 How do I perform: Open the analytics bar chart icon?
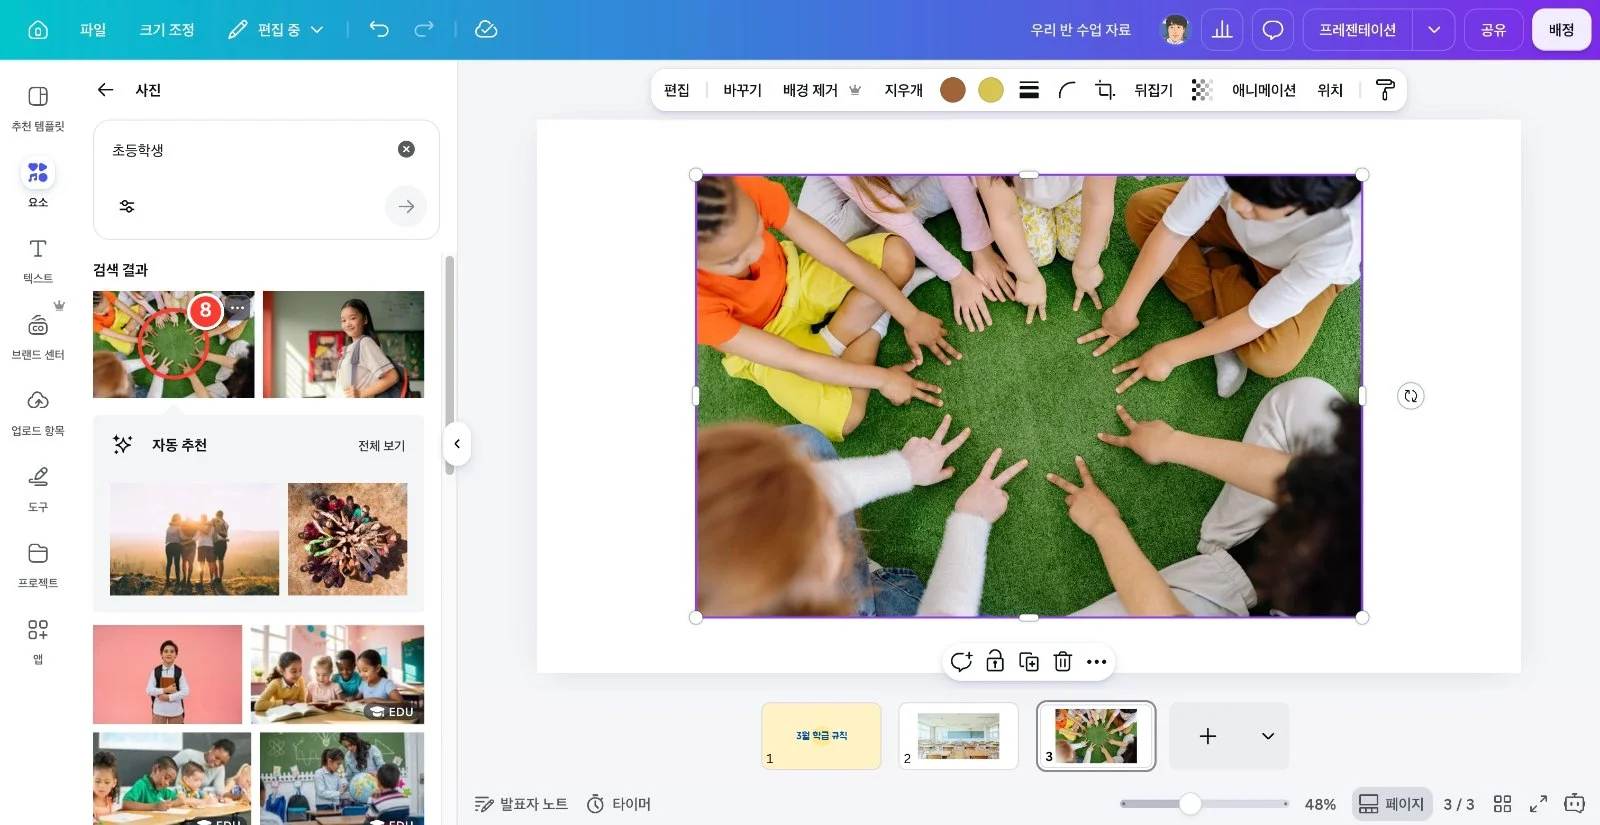(x=1222, y=30)
